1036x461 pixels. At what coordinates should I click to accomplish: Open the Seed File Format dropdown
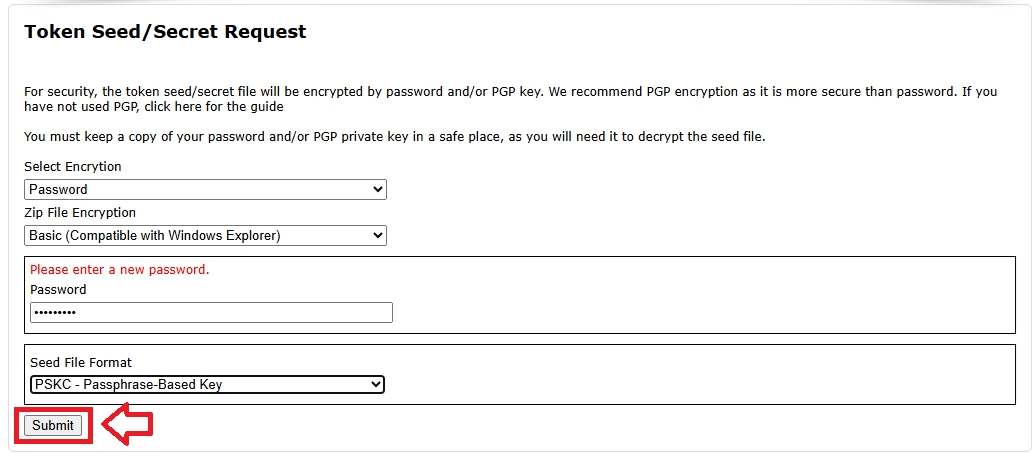tap(207, 385)
